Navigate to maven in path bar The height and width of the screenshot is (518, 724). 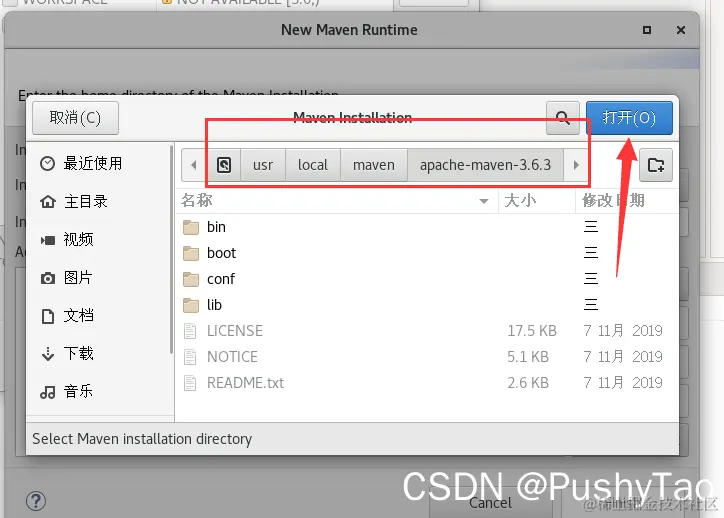coord(374,165)
